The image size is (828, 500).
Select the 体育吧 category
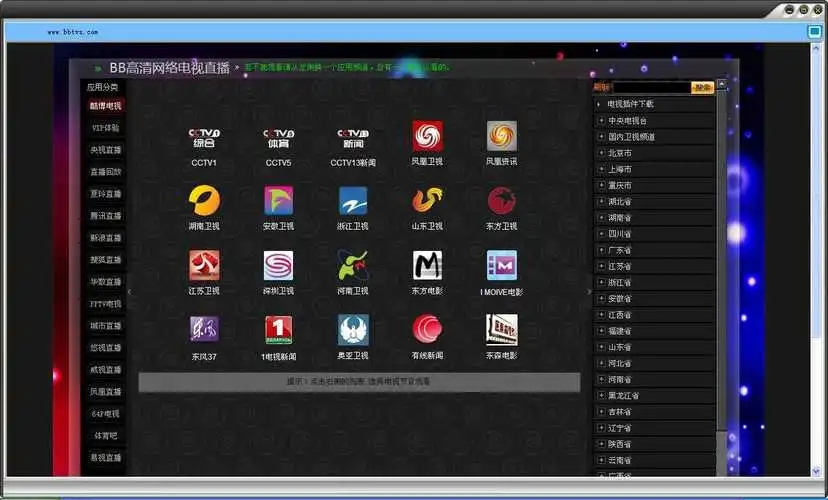pyautogui.click(x=106, y=436)
